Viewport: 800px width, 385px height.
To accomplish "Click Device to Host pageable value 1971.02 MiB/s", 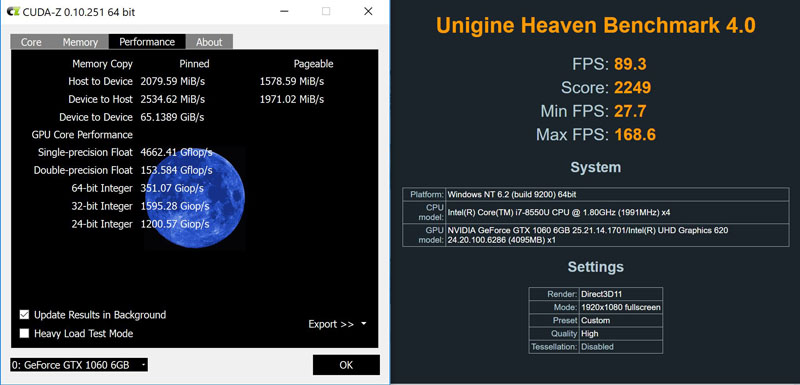I will pyautogui.click(x=292, y=99).
